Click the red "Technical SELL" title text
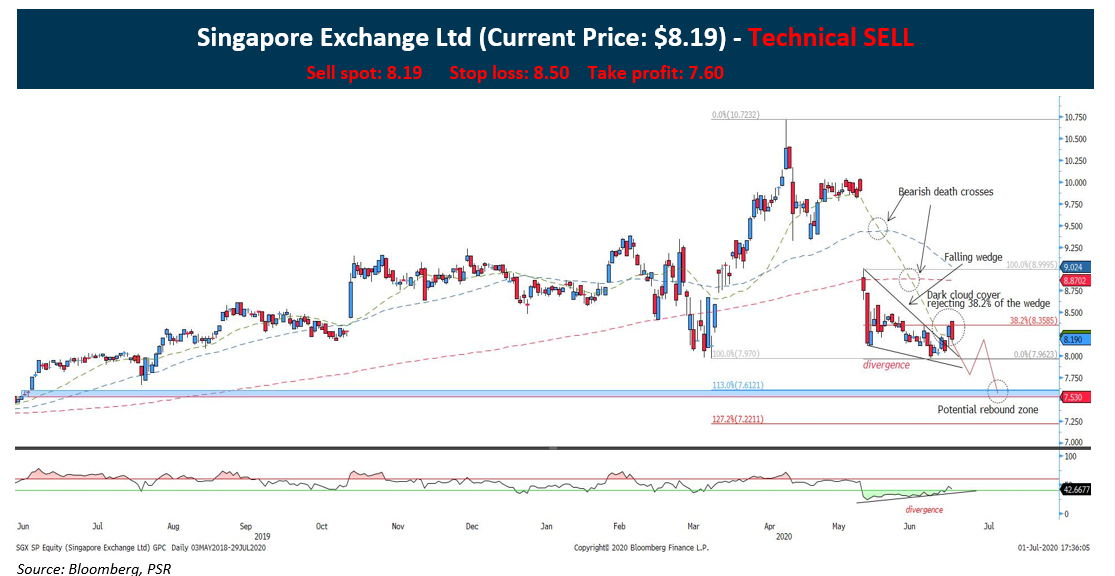 [831, 38]
